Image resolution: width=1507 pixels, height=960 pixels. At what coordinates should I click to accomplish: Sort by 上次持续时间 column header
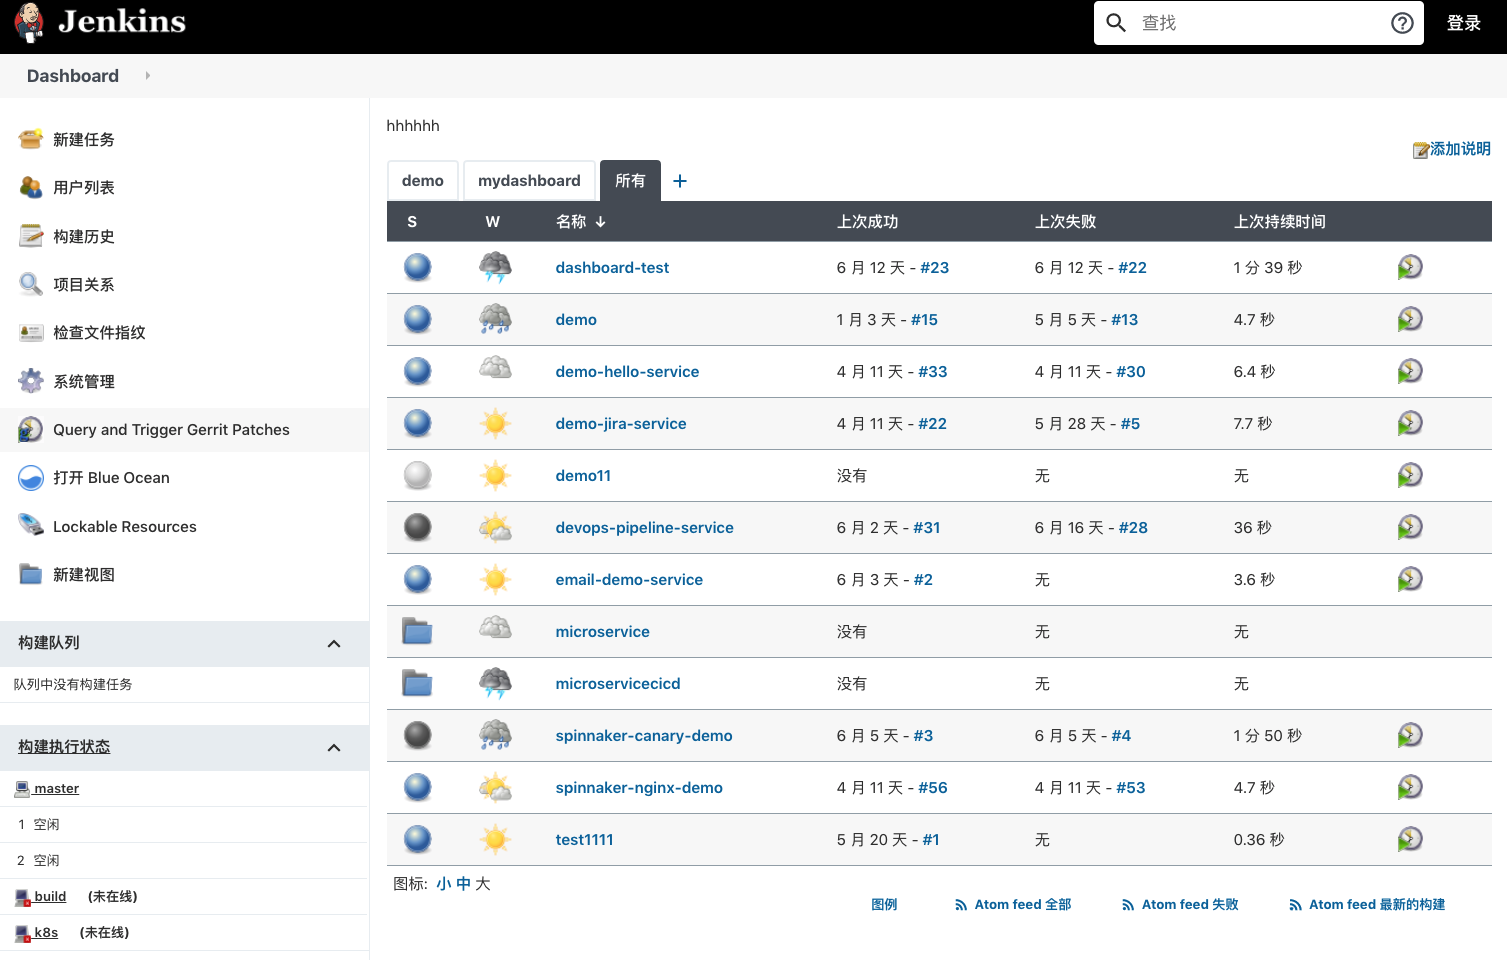point(1280,222)
